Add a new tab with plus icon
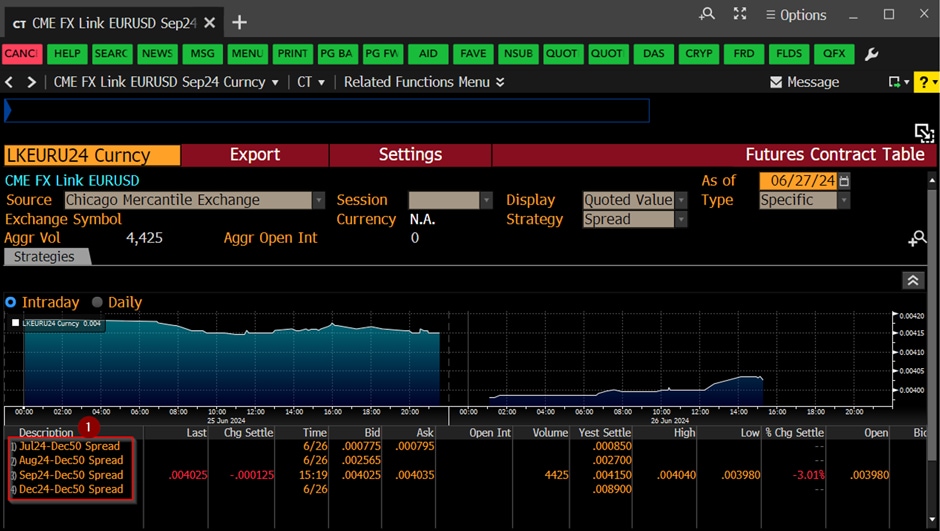Viewport: 940px width, 531px height. [x=239, y=22]
